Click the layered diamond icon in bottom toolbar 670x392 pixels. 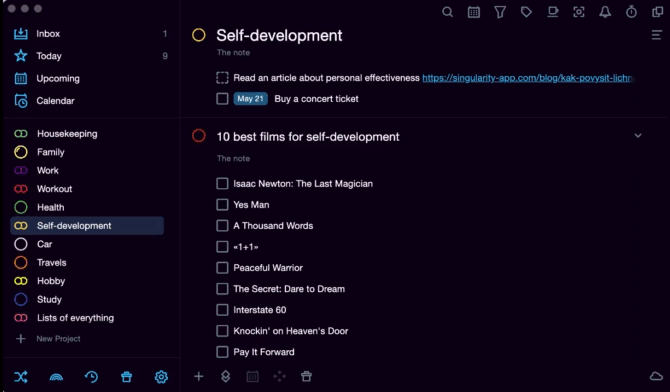pyautogui.click(x=226, y=376)
